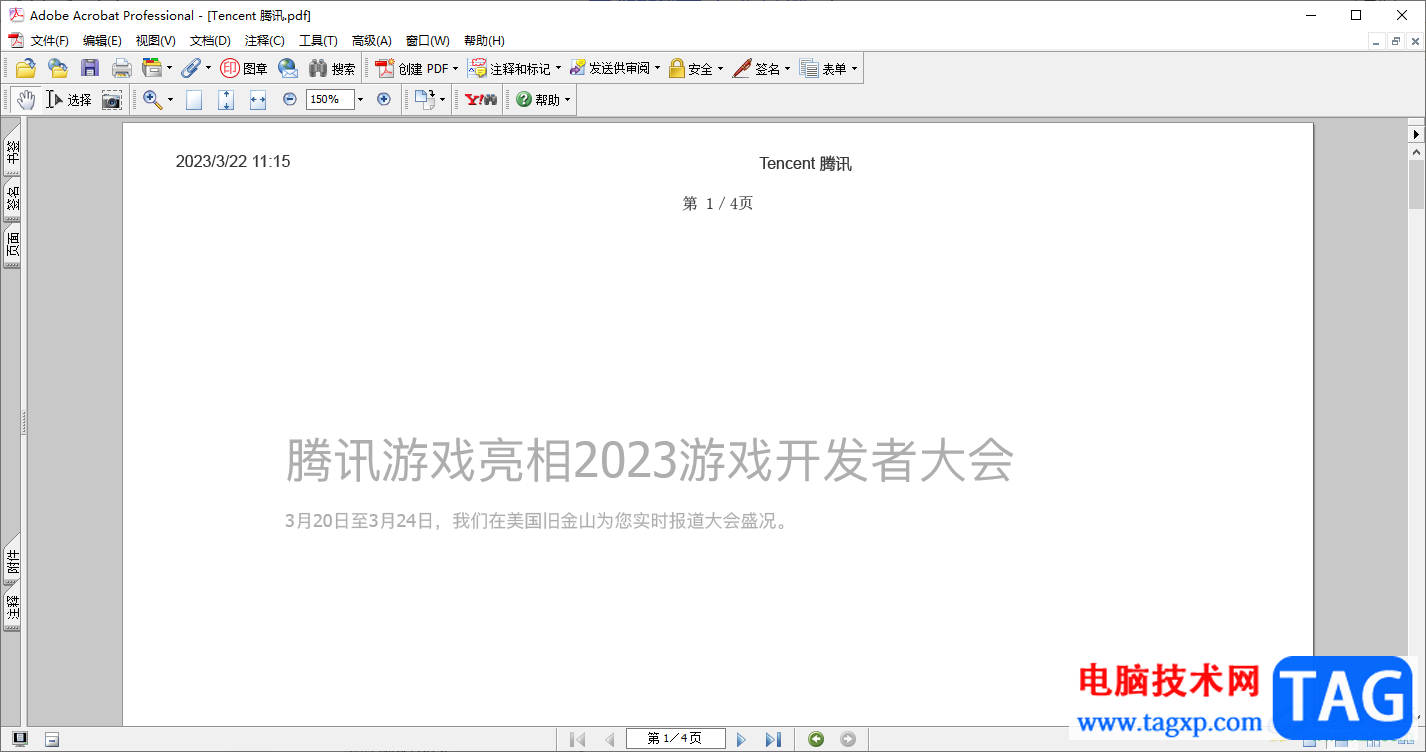Image resolution: width=1426 pixels, height=752 pixels.
Task: Go to previous page arrow
Action: [x=609, y=739]
